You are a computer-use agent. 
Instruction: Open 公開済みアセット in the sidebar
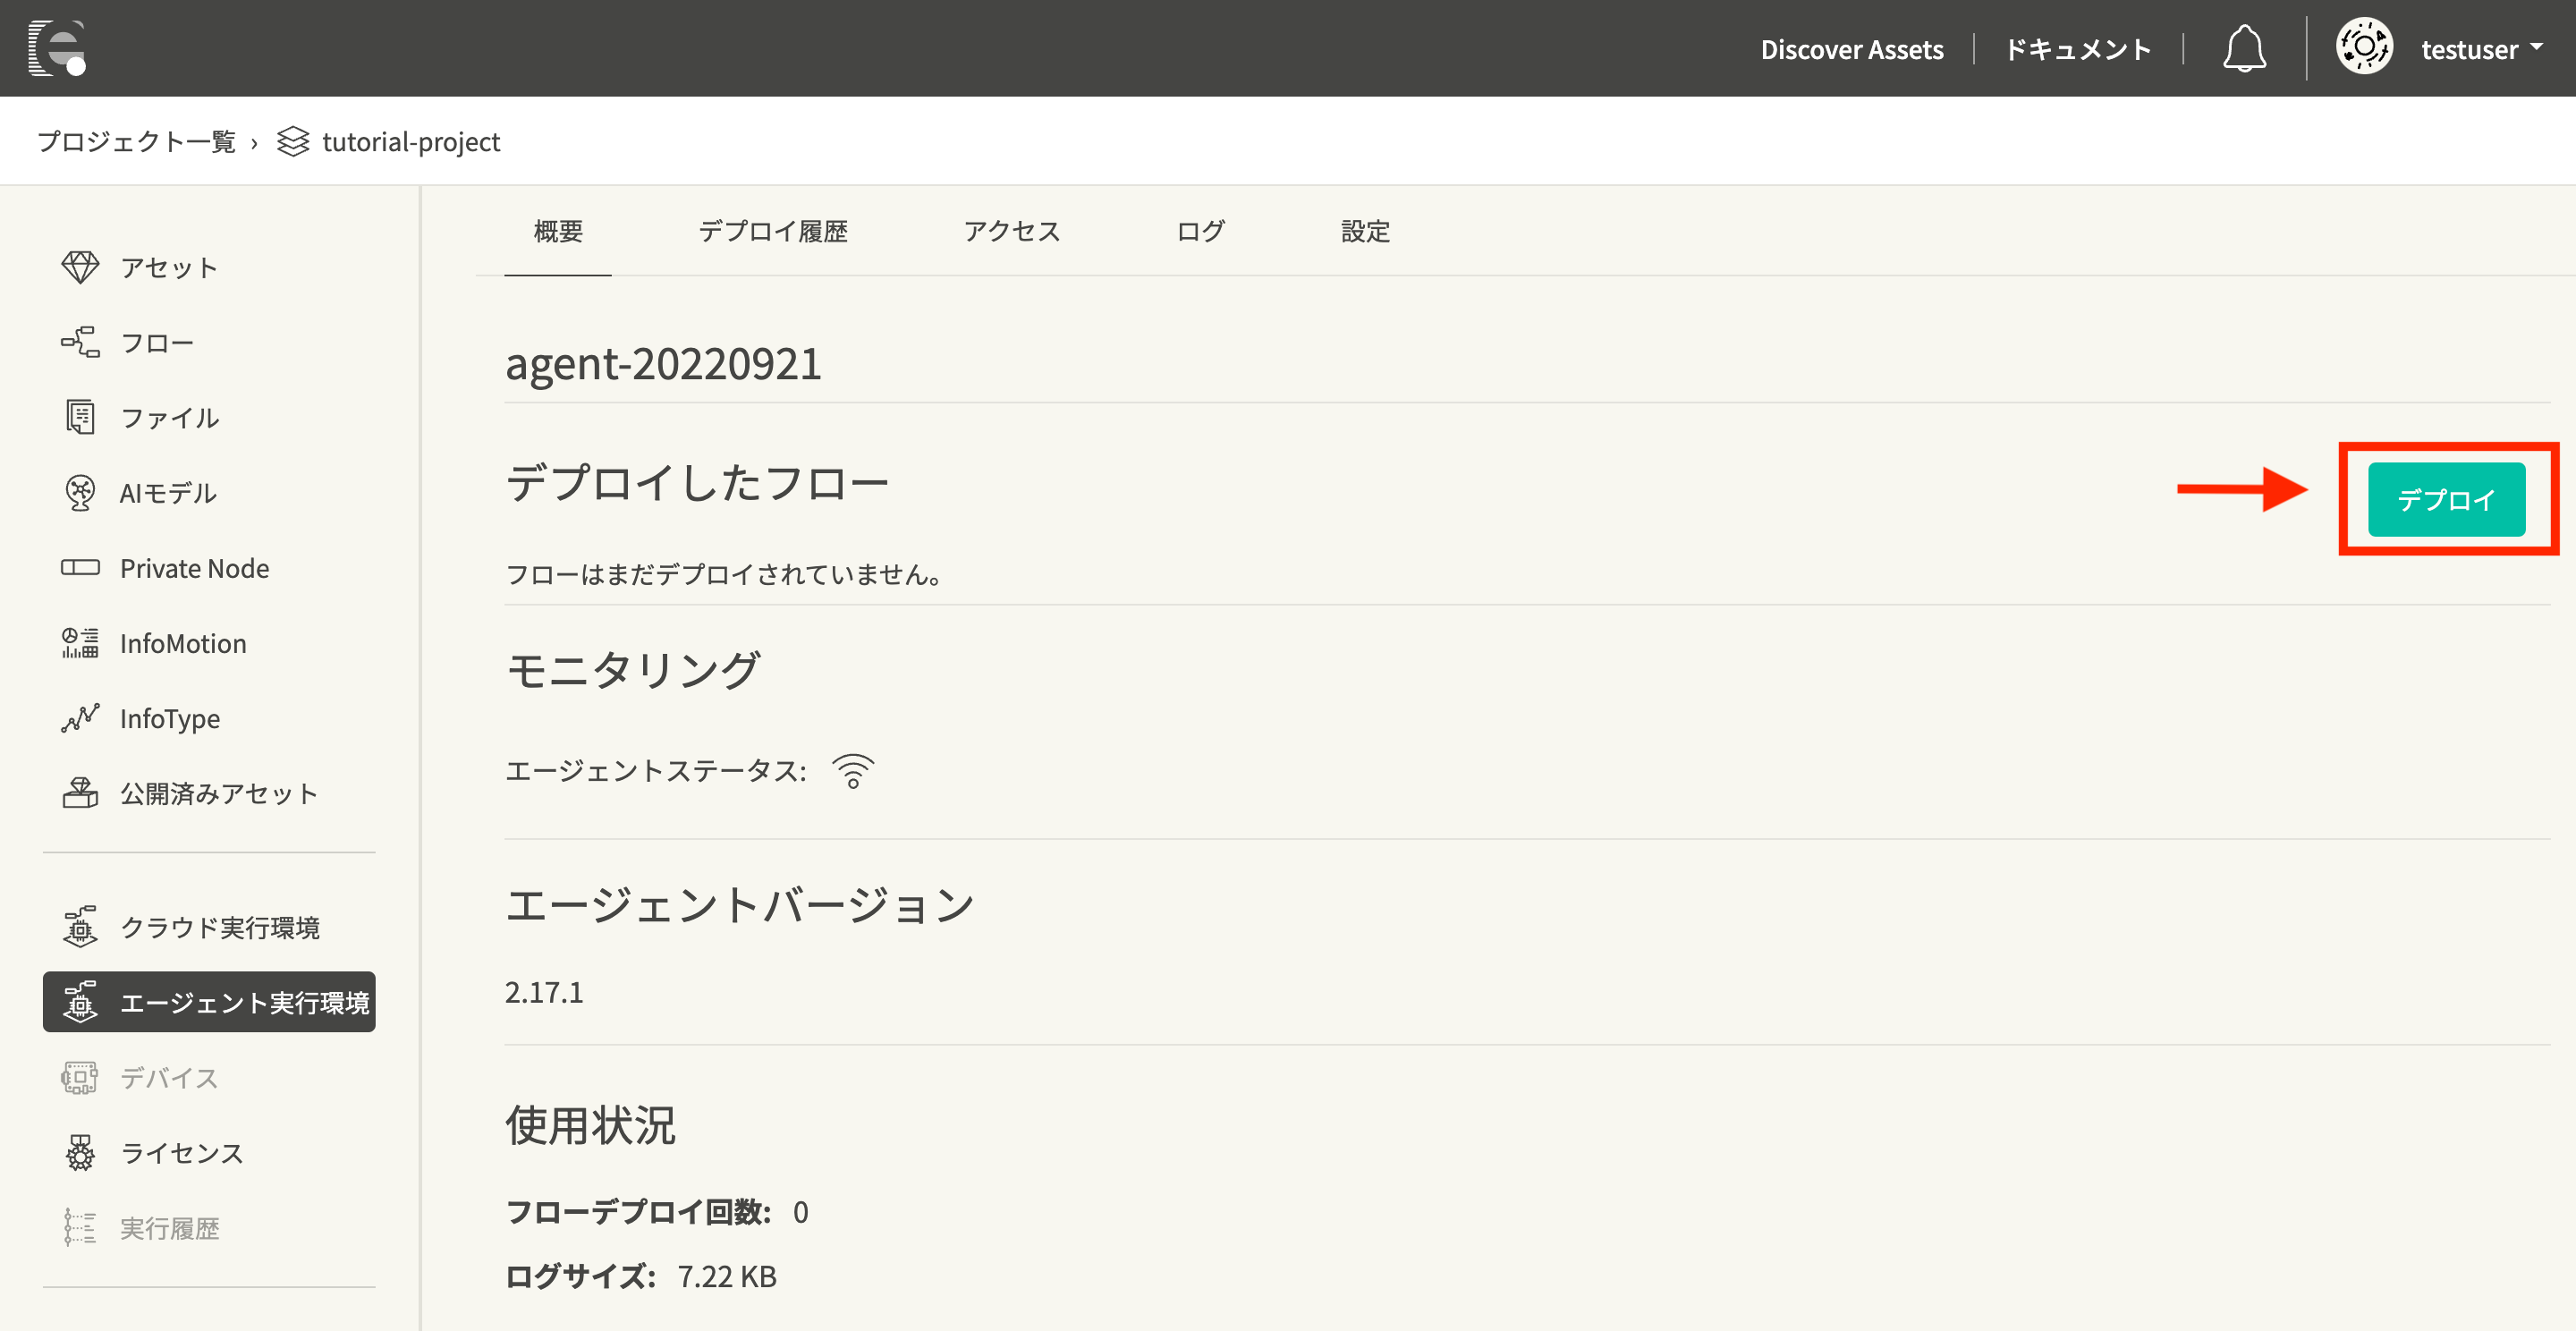(x=209, y=793)
